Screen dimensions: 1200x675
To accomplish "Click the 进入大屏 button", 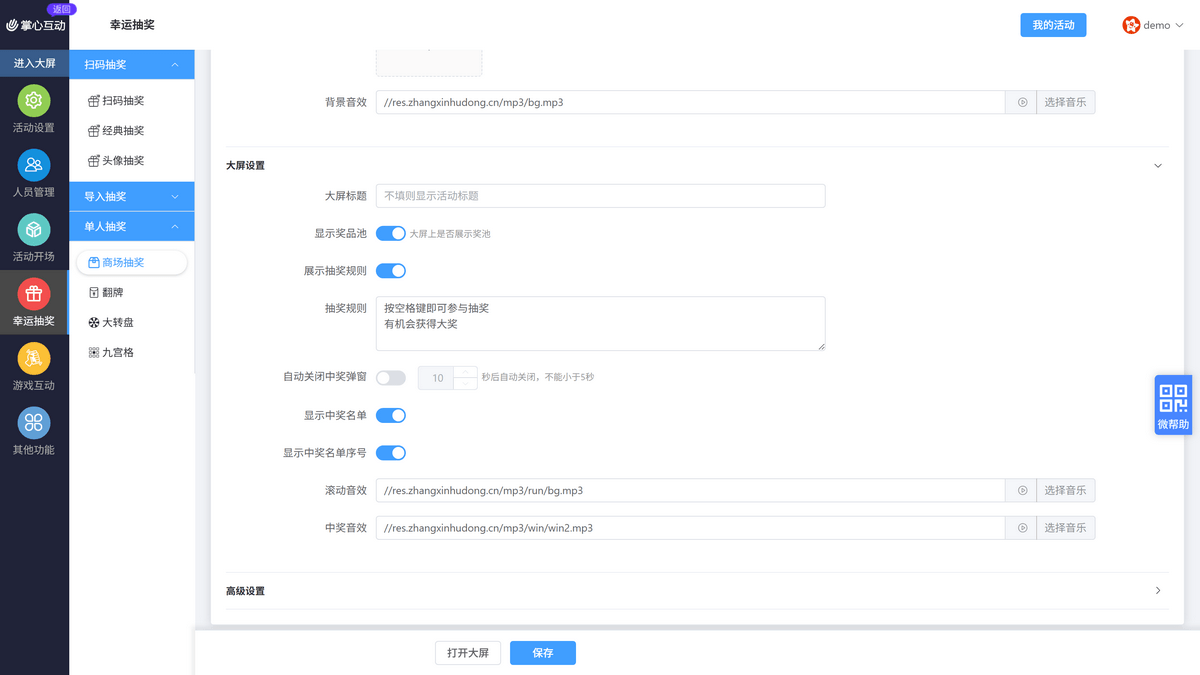I will point(34,63).
